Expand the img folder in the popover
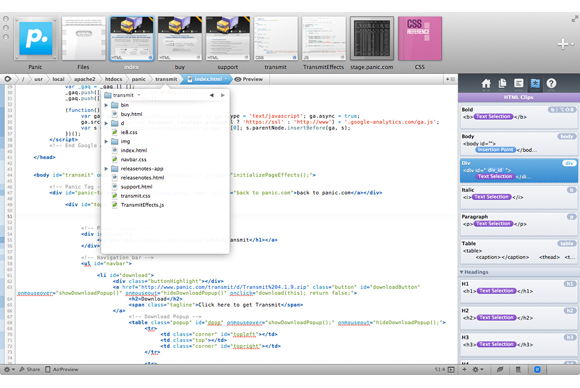 [x=106, y=141]
